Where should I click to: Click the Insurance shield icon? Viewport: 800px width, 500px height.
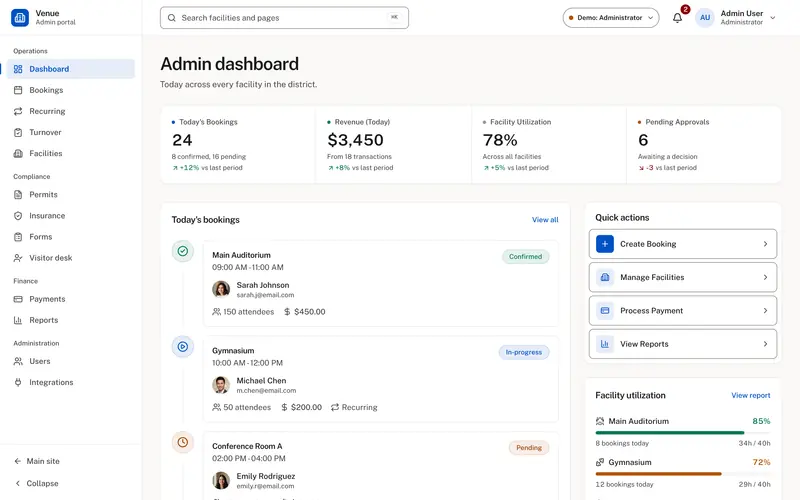18,216
